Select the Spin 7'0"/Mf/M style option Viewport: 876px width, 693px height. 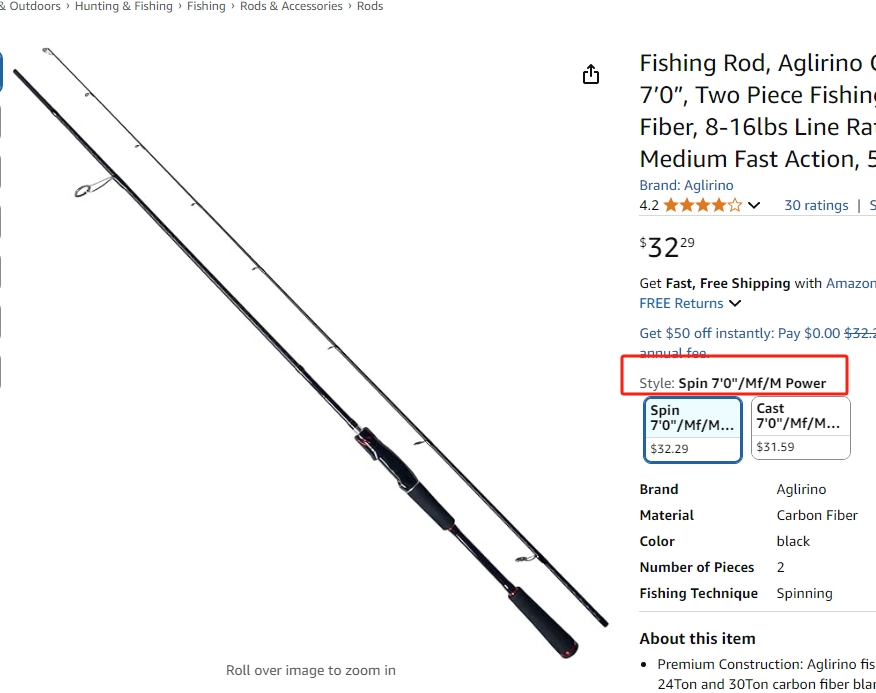(x=693, y=430)
